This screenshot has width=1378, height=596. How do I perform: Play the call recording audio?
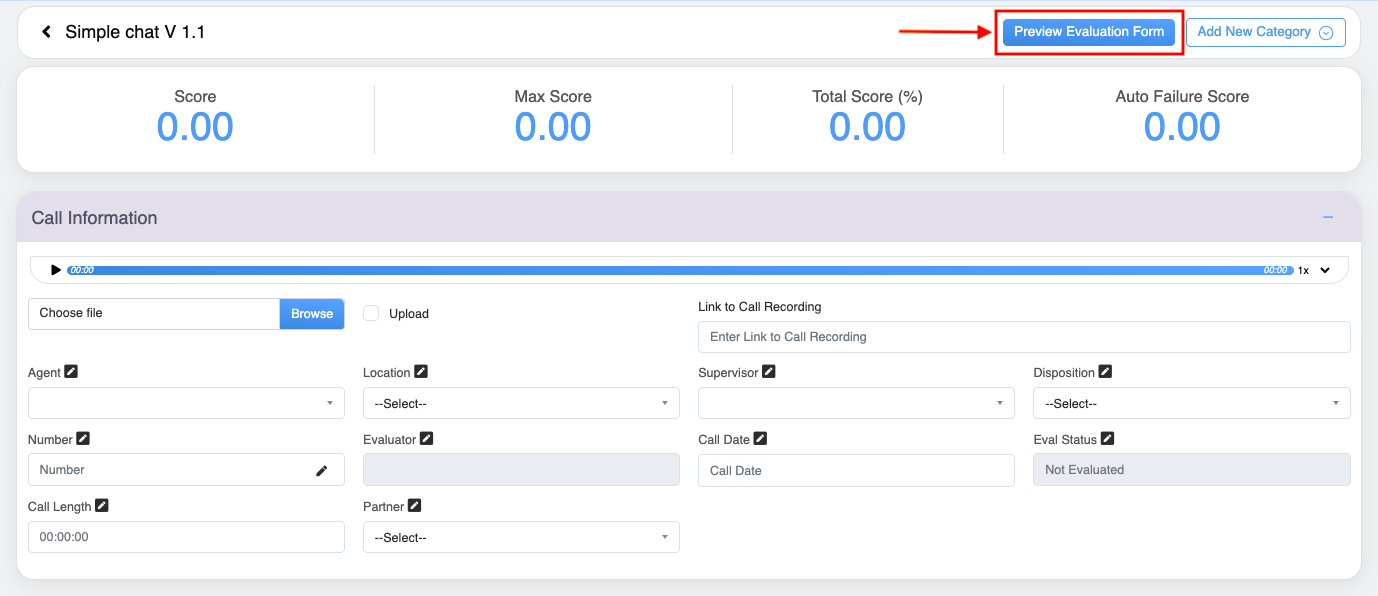click(56, 270)
